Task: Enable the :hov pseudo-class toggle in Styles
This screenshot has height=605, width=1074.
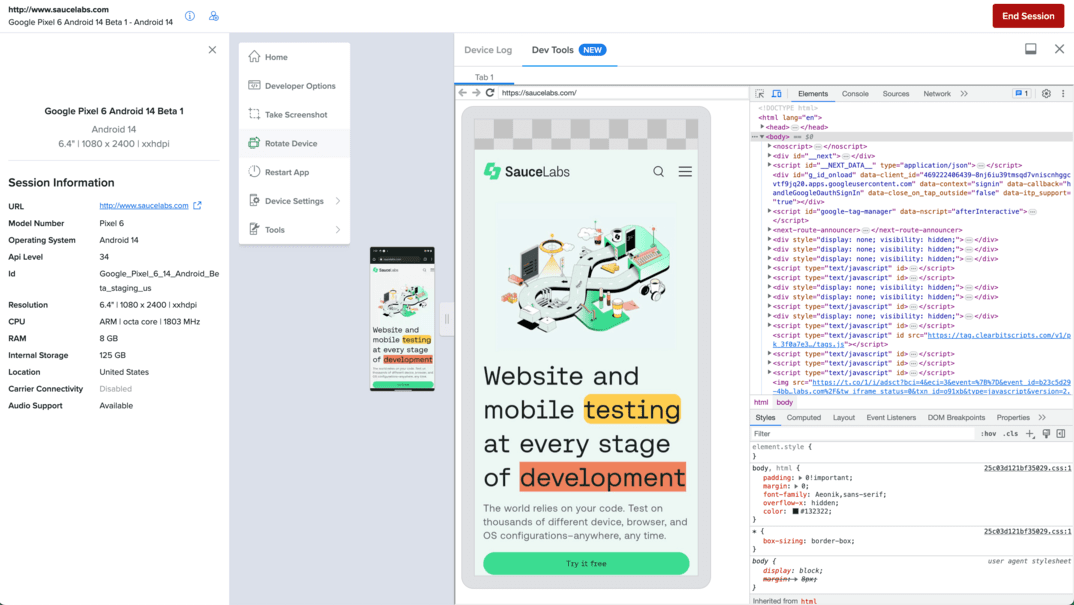Action: click(987, 433)
